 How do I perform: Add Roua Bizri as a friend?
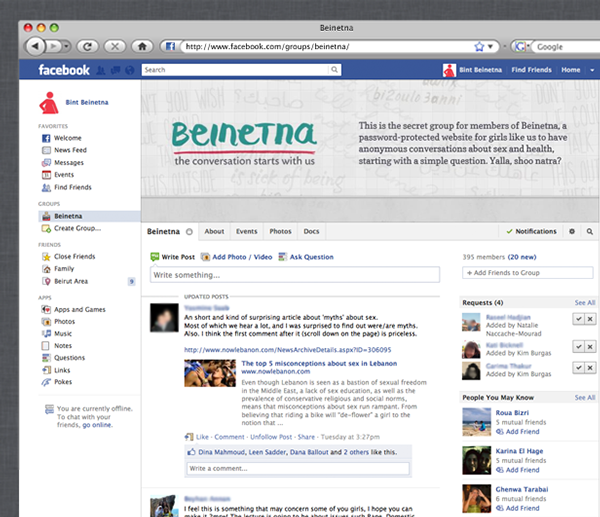518,432
